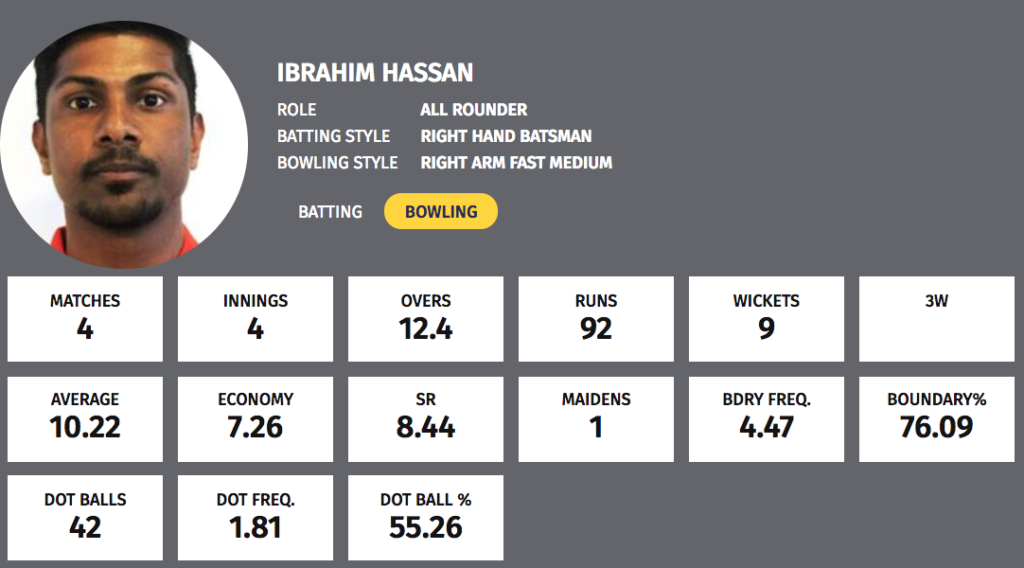Open the Dot Ball % card

426,518
